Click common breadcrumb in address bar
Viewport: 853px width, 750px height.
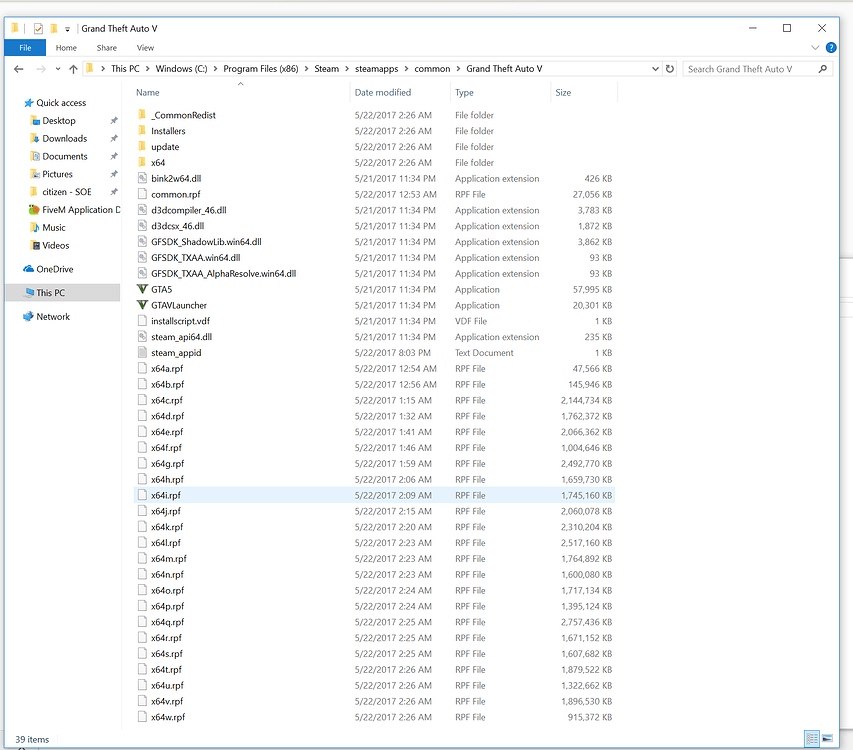[x=432, y=69]
